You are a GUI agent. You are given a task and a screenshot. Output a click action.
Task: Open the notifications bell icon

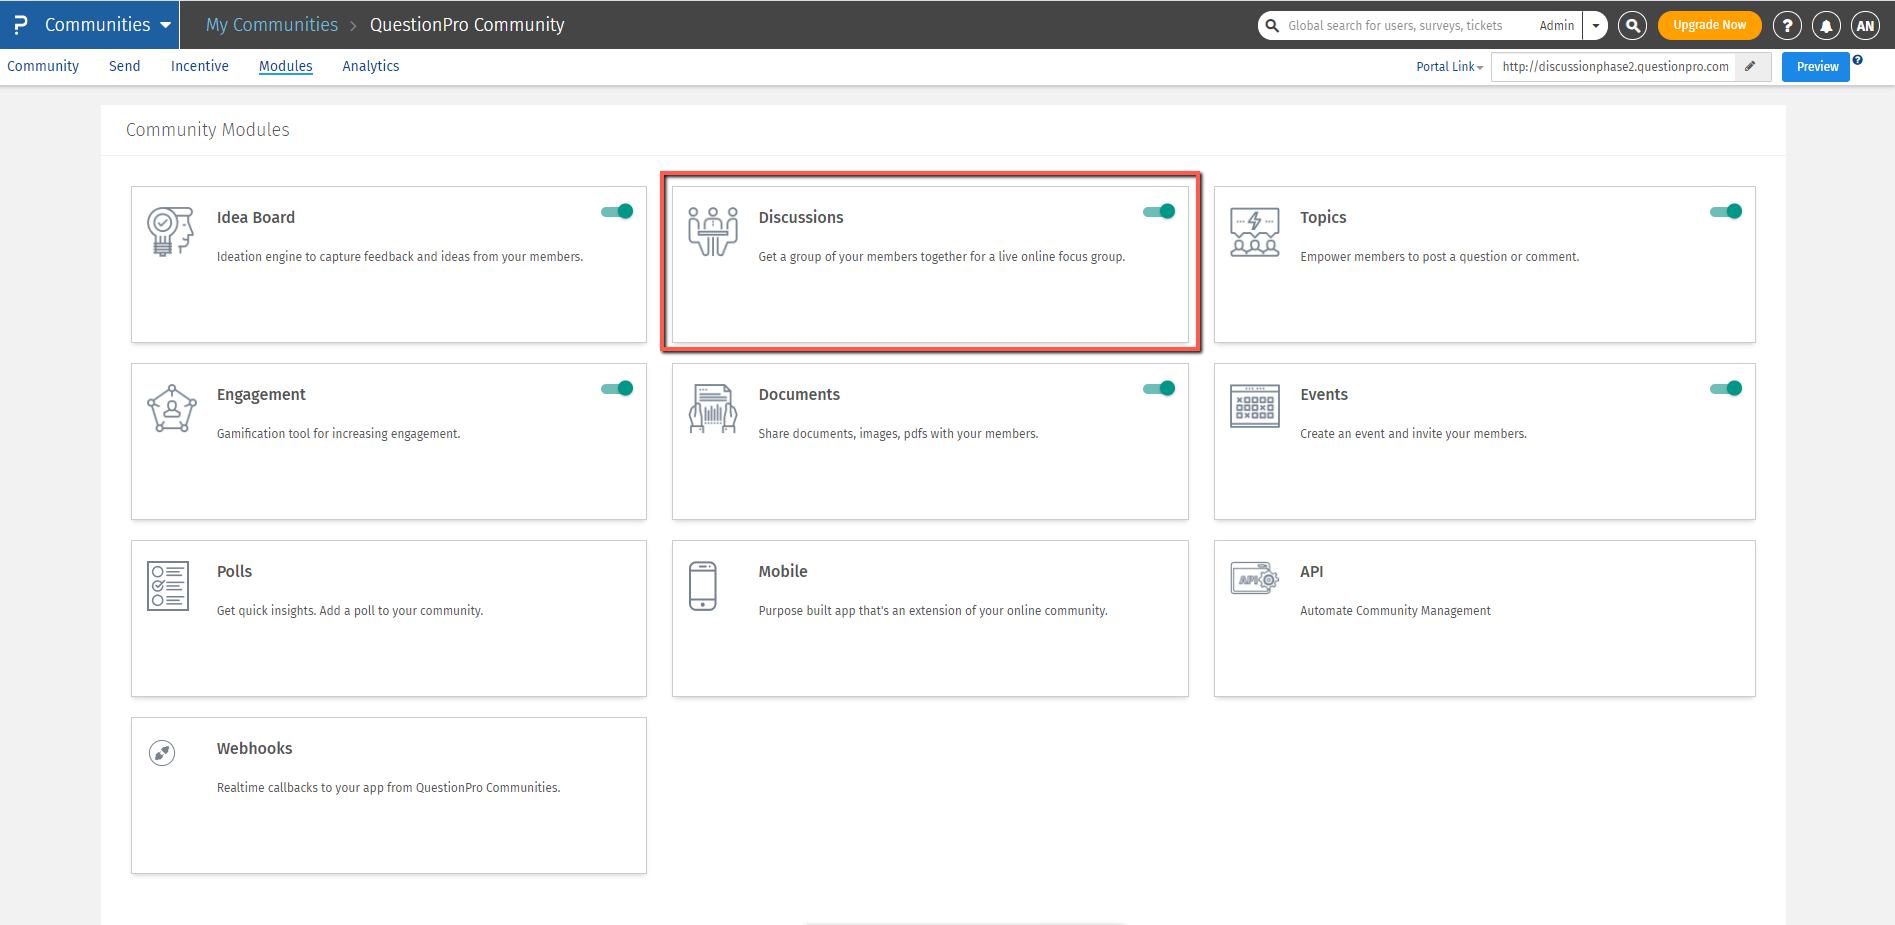point(1826,26)
